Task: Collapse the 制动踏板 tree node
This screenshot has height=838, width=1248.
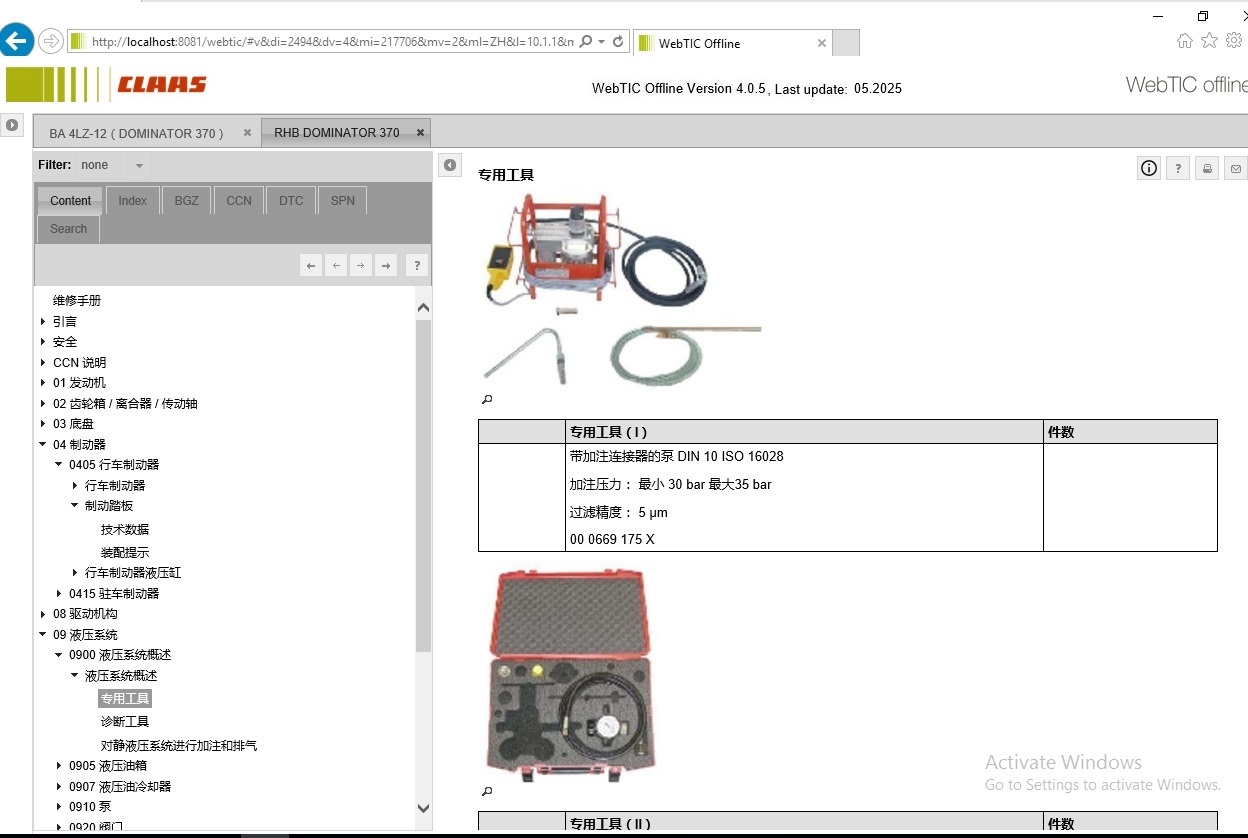Action: click(75, 506)
